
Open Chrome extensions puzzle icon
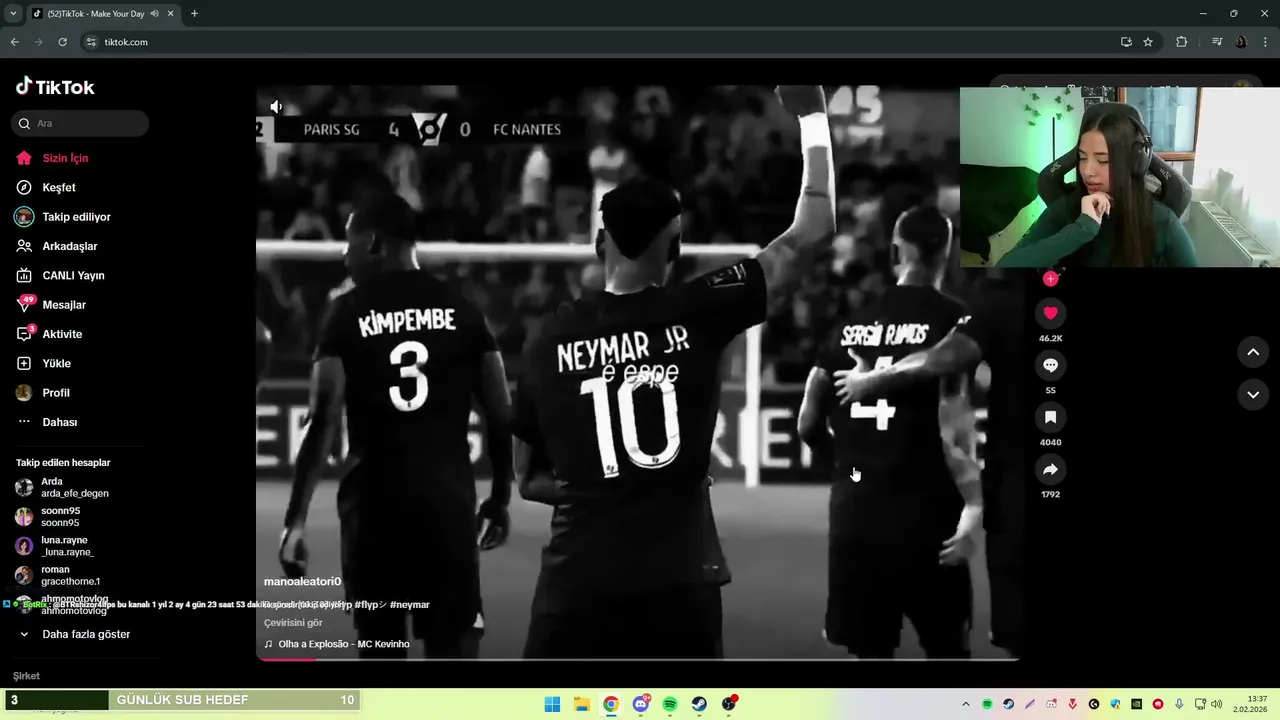coord(1182,42)
